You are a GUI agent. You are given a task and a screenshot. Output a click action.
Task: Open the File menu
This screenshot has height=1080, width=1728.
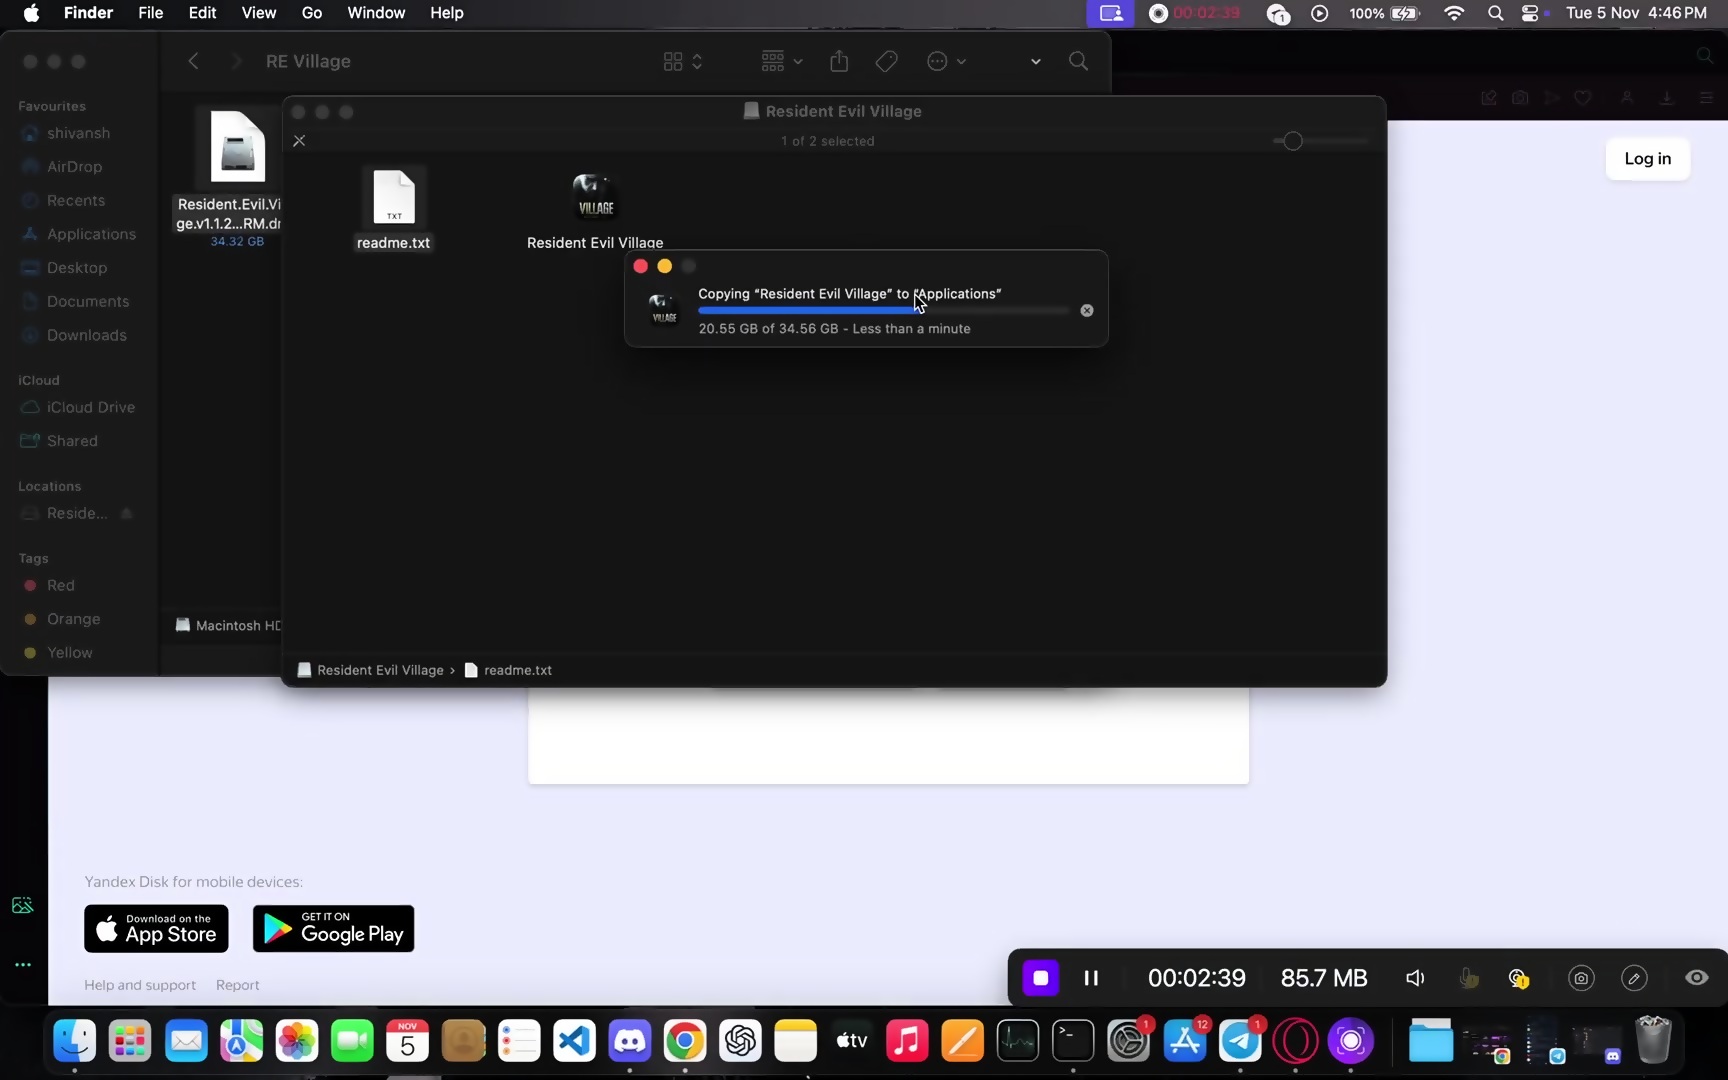150,13
